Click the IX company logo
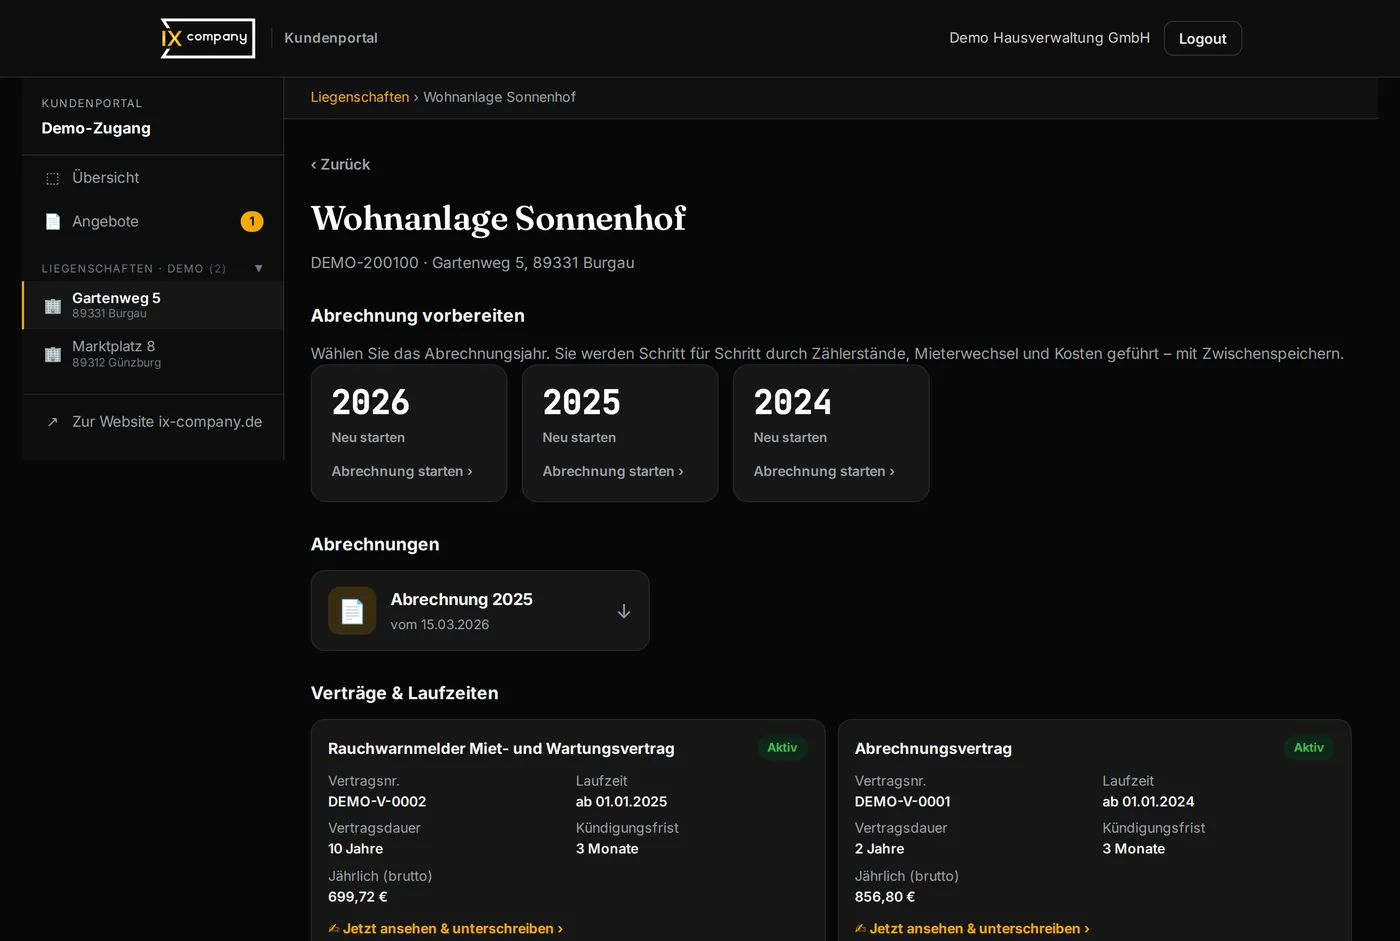Viewport: 1400px width, 941px height. tap(208, 38)
